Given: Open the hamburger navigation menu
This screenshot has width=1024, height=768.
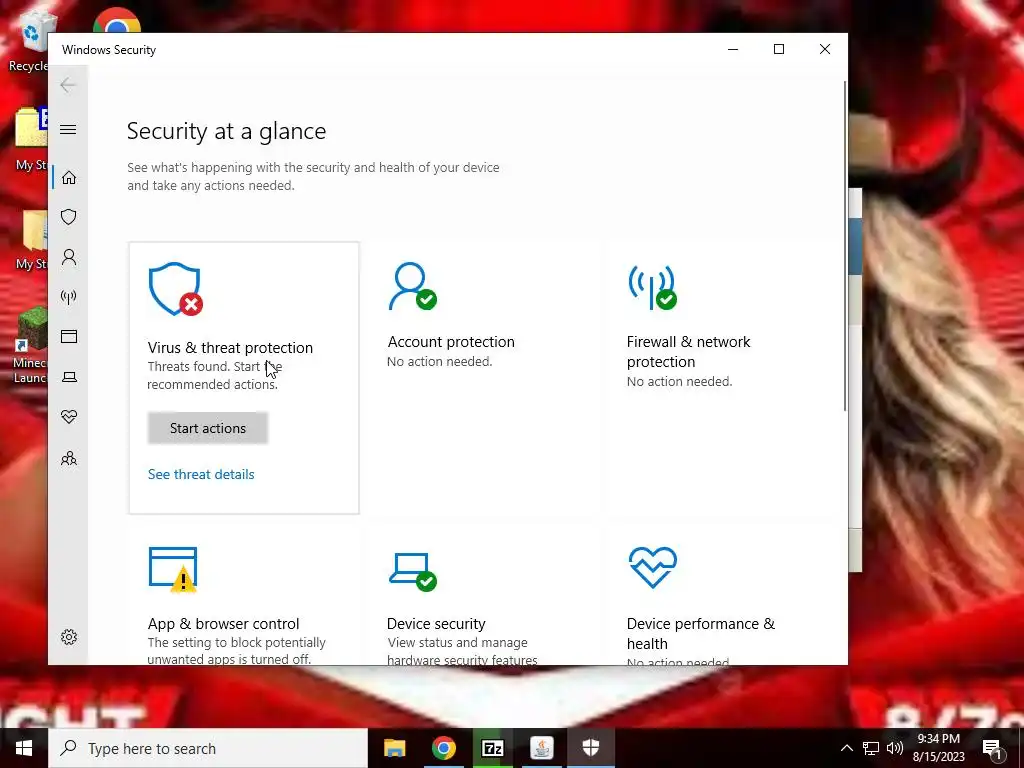Looking at the screenshot, I should (x=68, y=129).
